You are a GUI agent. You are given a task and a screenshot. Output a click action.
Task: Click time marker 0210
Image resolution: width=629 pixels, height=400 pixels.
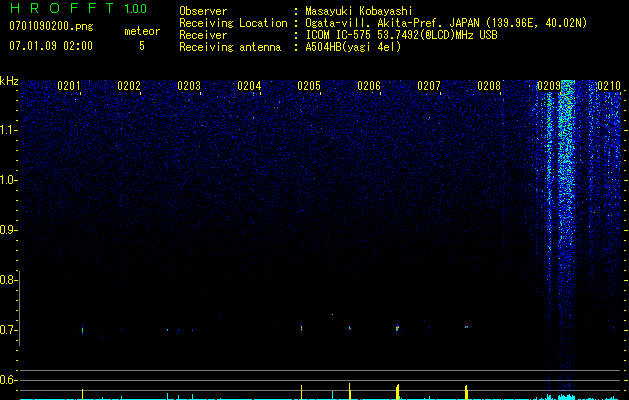click(609, 86)
